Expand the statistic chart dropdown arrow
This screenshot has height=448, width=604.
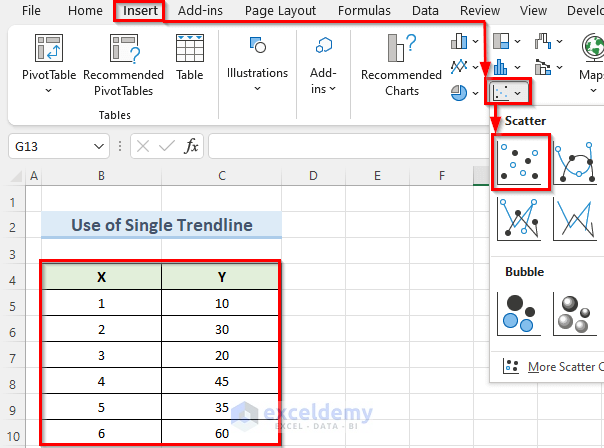517,67
